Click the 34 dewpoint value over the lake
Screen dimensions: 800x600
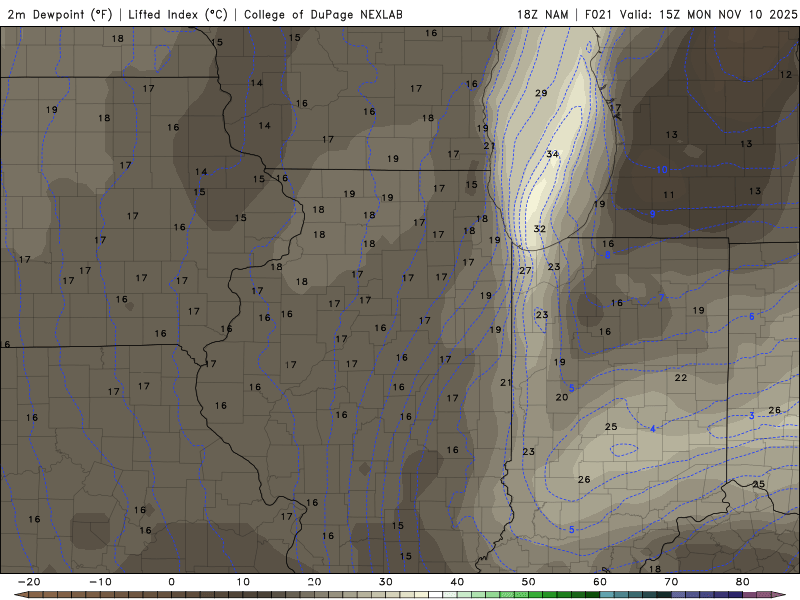point(553,154)
